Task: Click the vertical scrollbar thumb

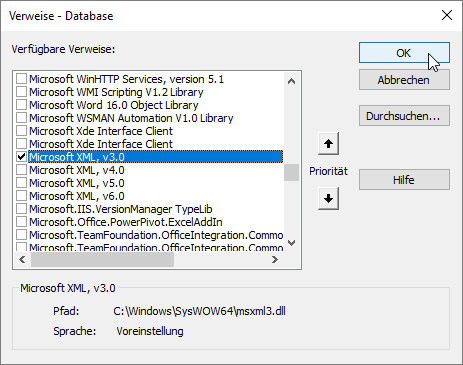Action: [x=291, y=172]
